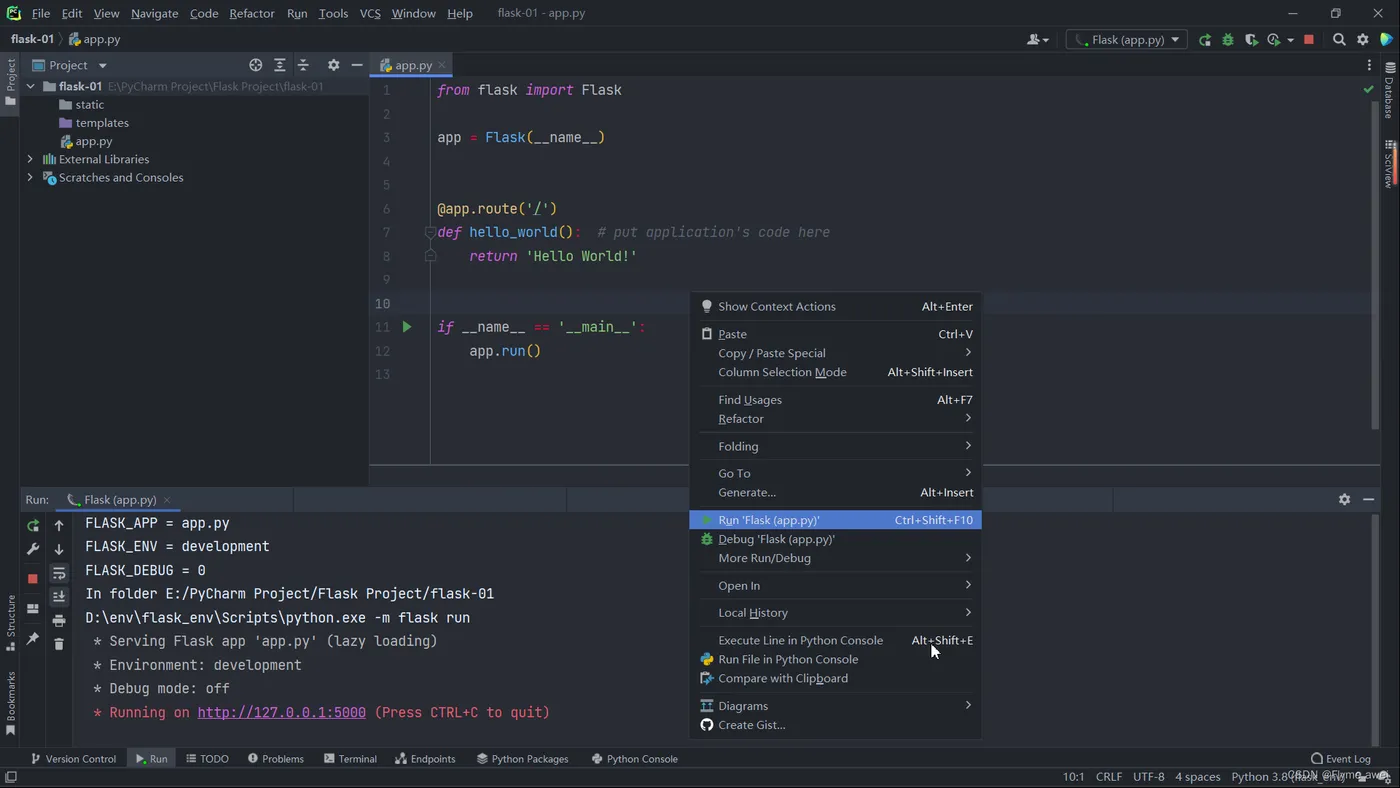The height and width of the screenshot is (788, 1400).
Task: Open the Project view dropdown arrow
Action: (x=102, y=66)
